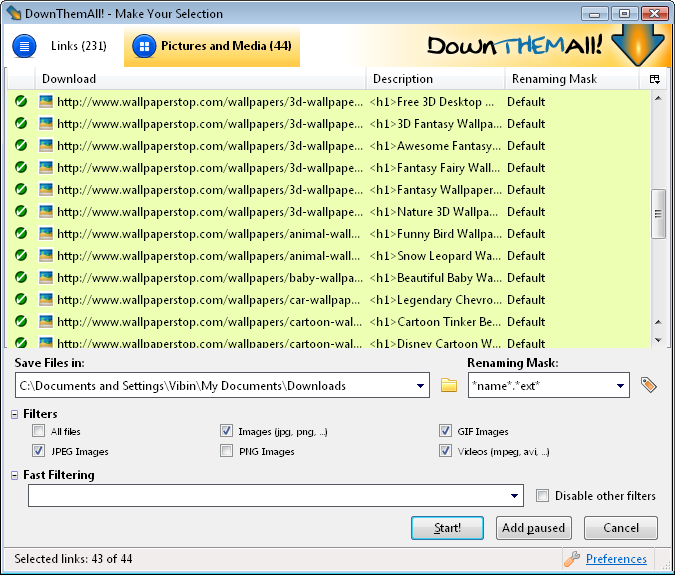This screenshot has height=575, width=675.
Task: Click Default mask of Free 3D Desktop row
Action: [x=526, y=102]
